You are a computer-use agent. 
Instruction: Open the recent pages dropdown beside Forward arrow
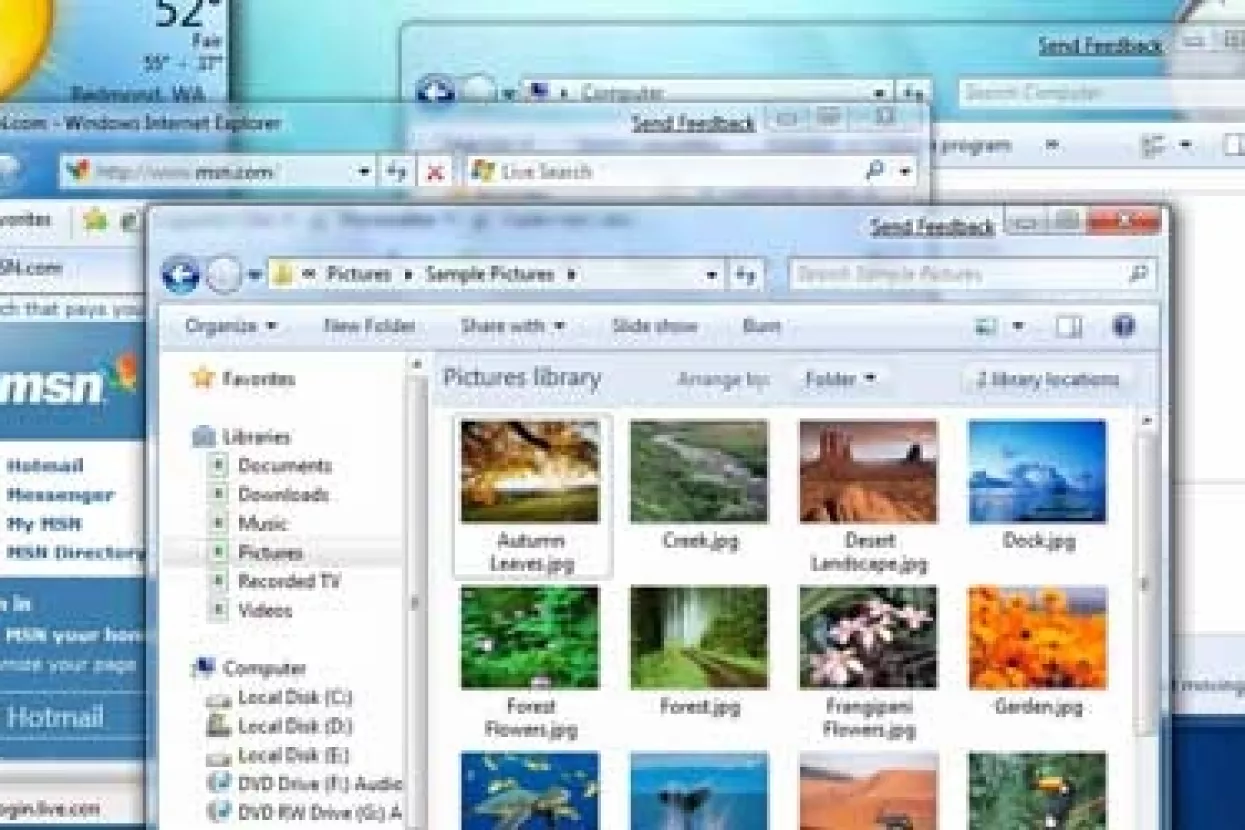(x=255, y=276)
